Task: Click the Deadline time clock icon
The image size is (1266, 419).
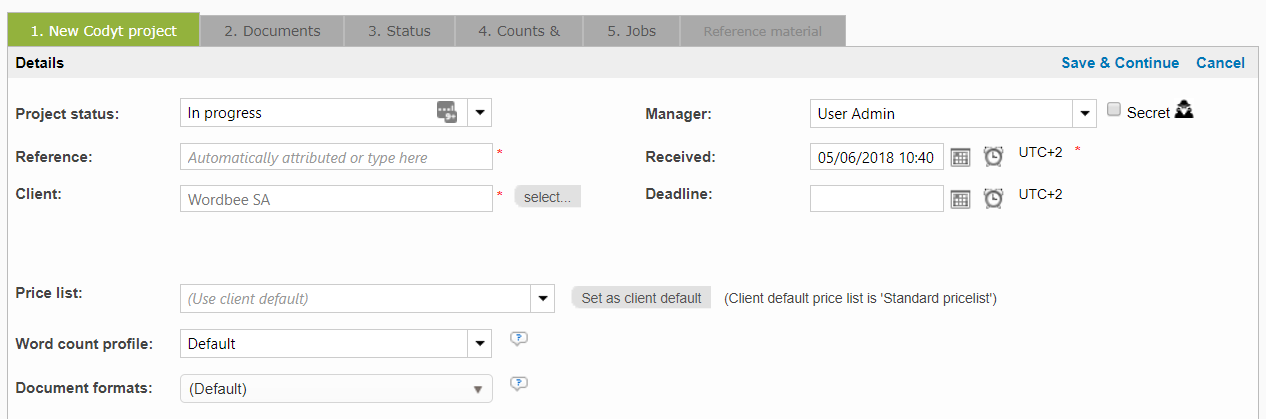Action: click(993, 199)
